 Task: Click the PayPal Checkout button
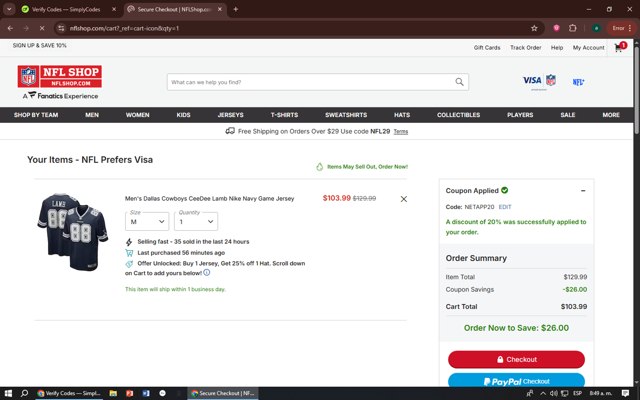click(516, 381)
